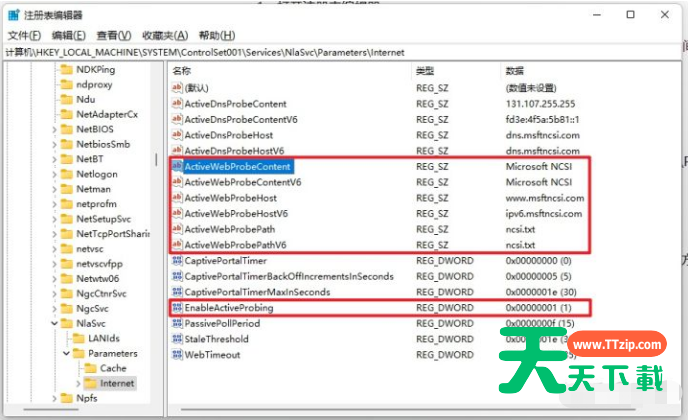Select the ndproxy folder icon
Screen dimensions: 691x420
(67, 85)
